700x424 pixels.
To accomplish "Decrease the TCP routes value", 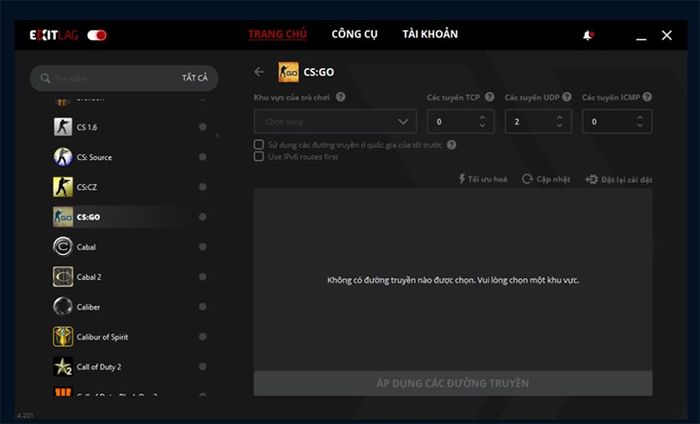I will (x=482, y=125).
